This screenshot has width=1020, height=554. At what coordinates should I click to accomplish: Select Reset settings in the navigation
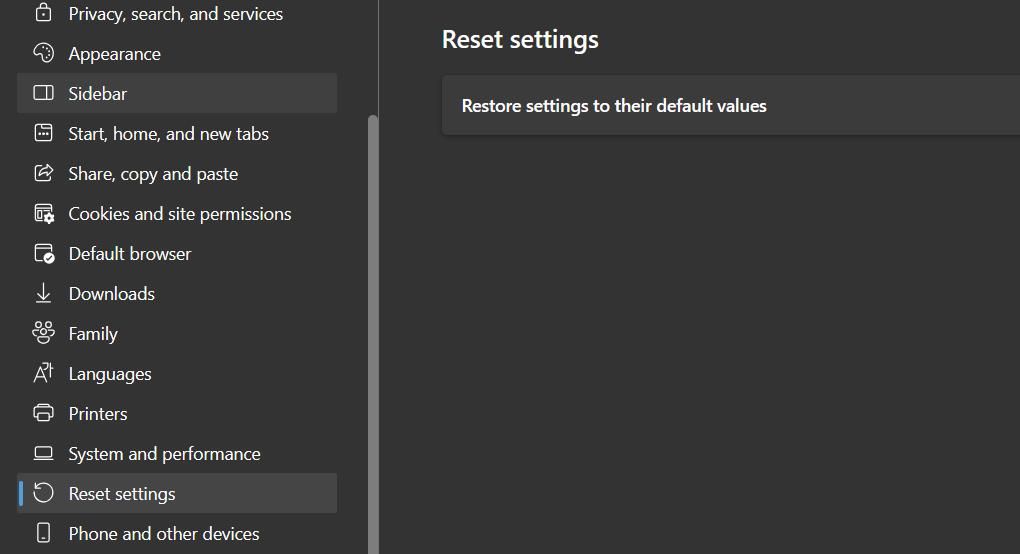point(122,494)
